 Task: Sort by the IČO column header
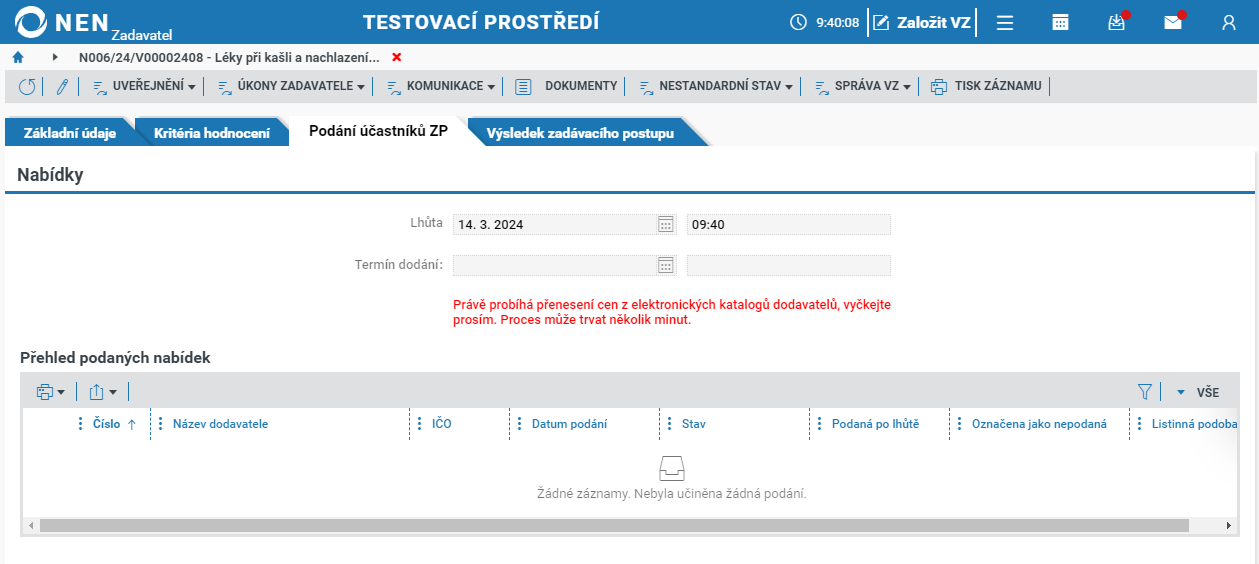click(442, 424)
